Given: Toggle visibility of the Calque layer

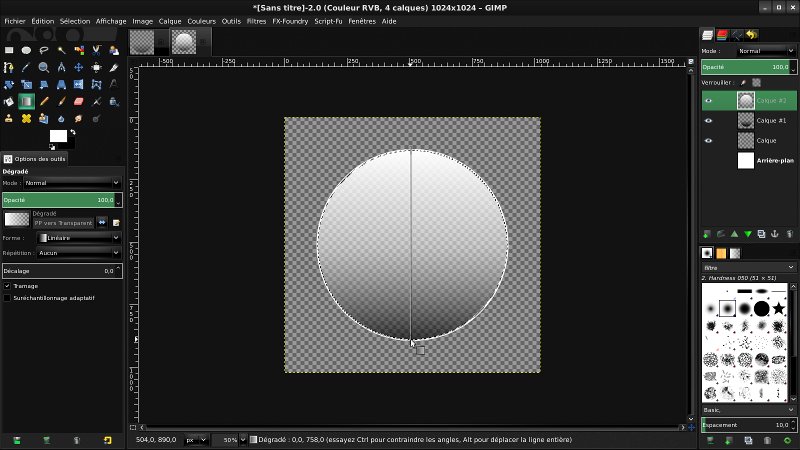Looking at the screenshot, I should click(x=708, y=140).
